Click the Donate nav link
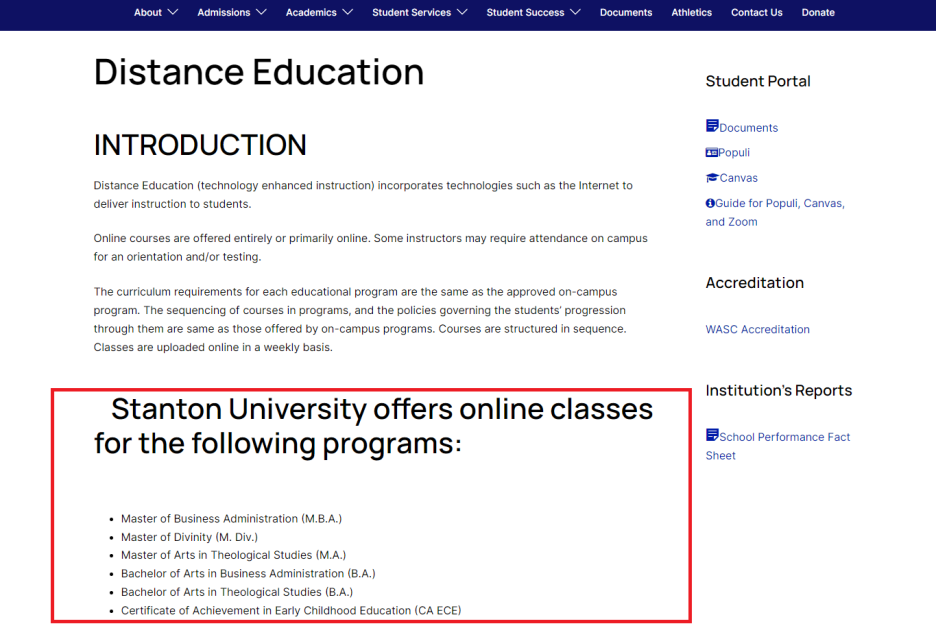The width and height of the screenshot is (936, 626). 818,13
